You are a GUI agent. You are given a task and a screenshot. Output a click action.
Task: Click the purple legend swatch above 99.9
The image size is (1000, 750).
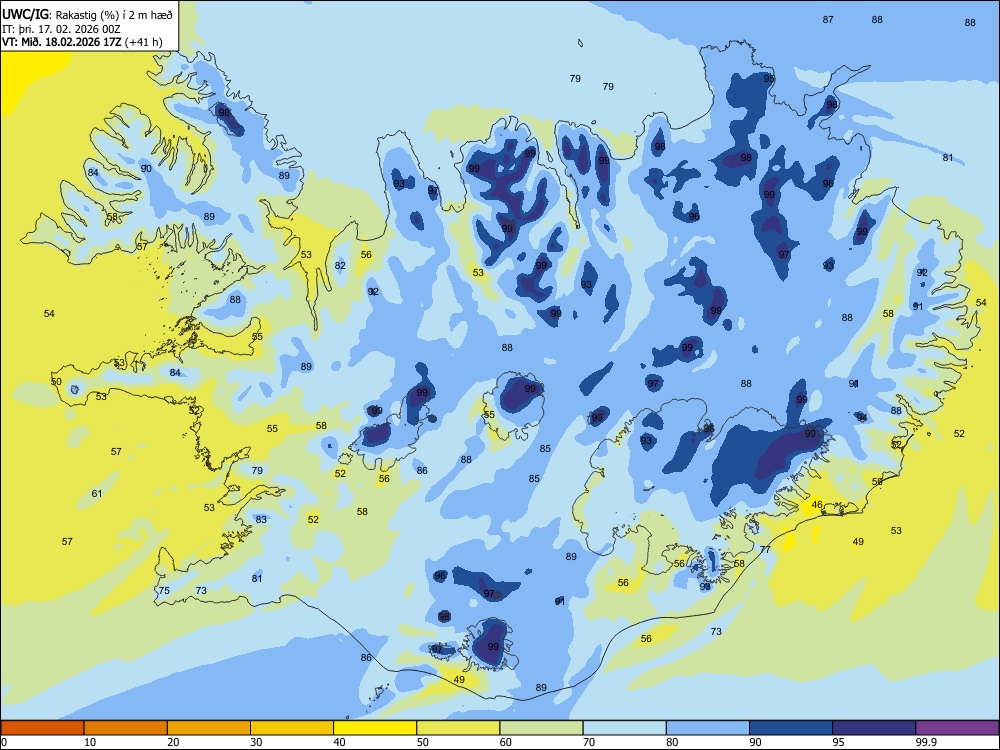[x=957, y=728]
